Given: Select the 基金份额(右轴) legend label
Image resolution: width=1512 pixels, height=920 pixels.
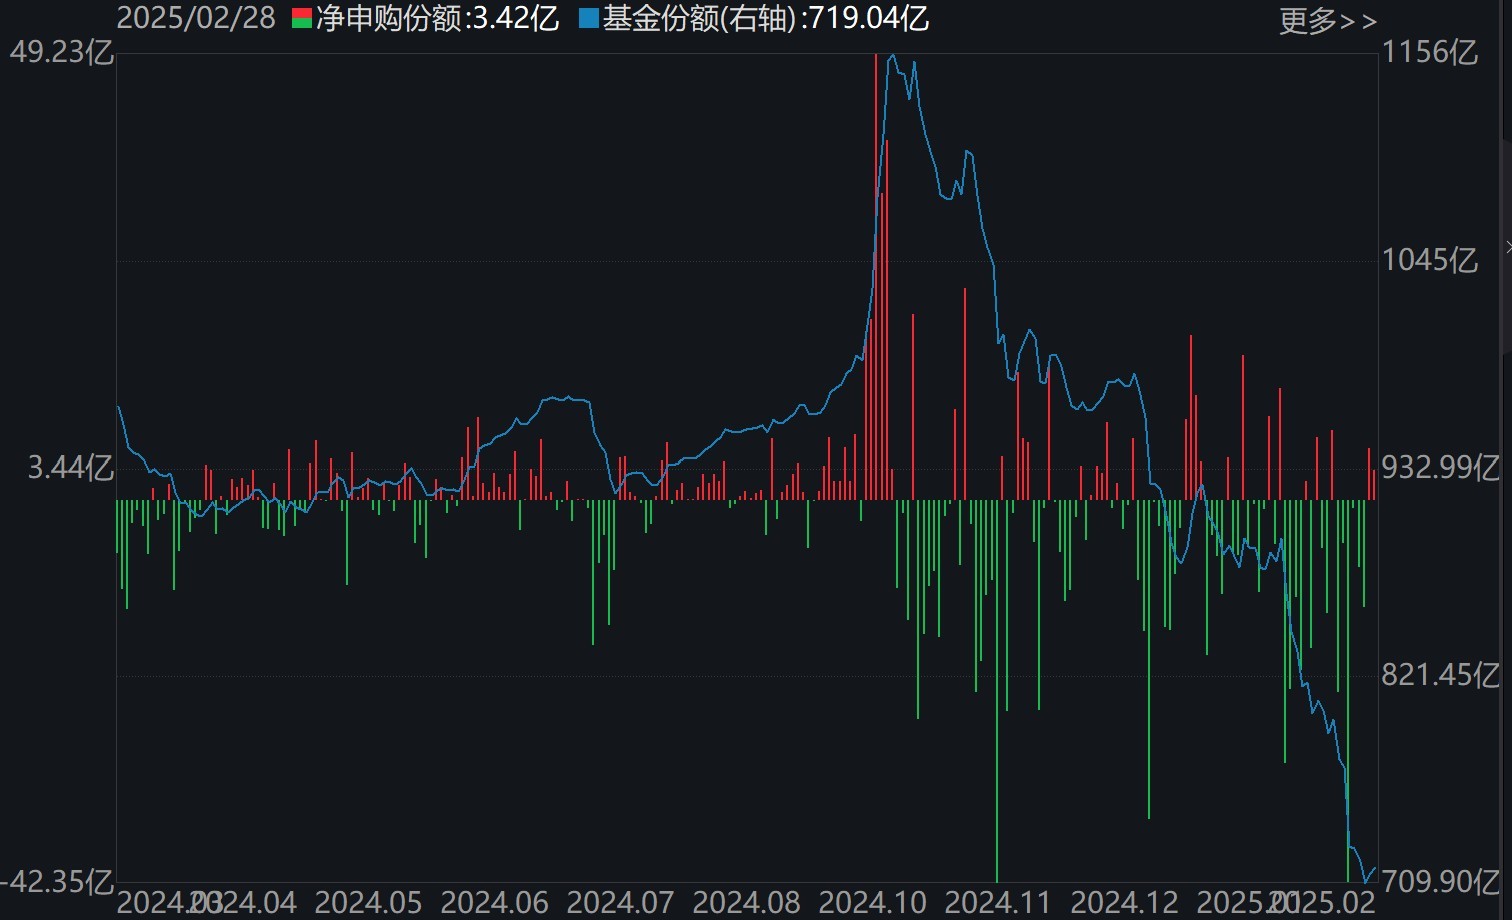Looking at the screenshot, I should [x=699, y=18].
